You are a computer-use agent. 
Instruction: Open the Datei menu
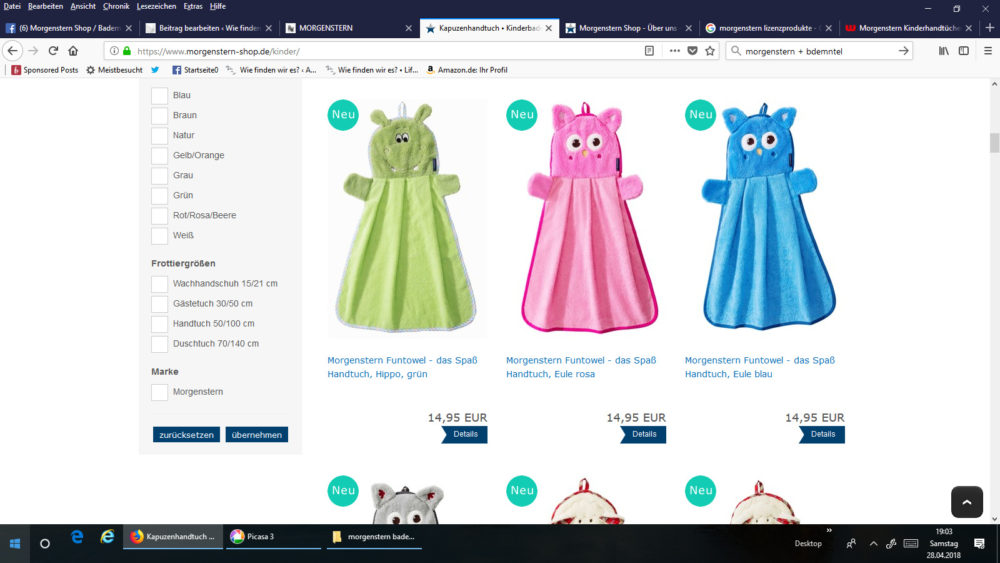pos(12,6)
